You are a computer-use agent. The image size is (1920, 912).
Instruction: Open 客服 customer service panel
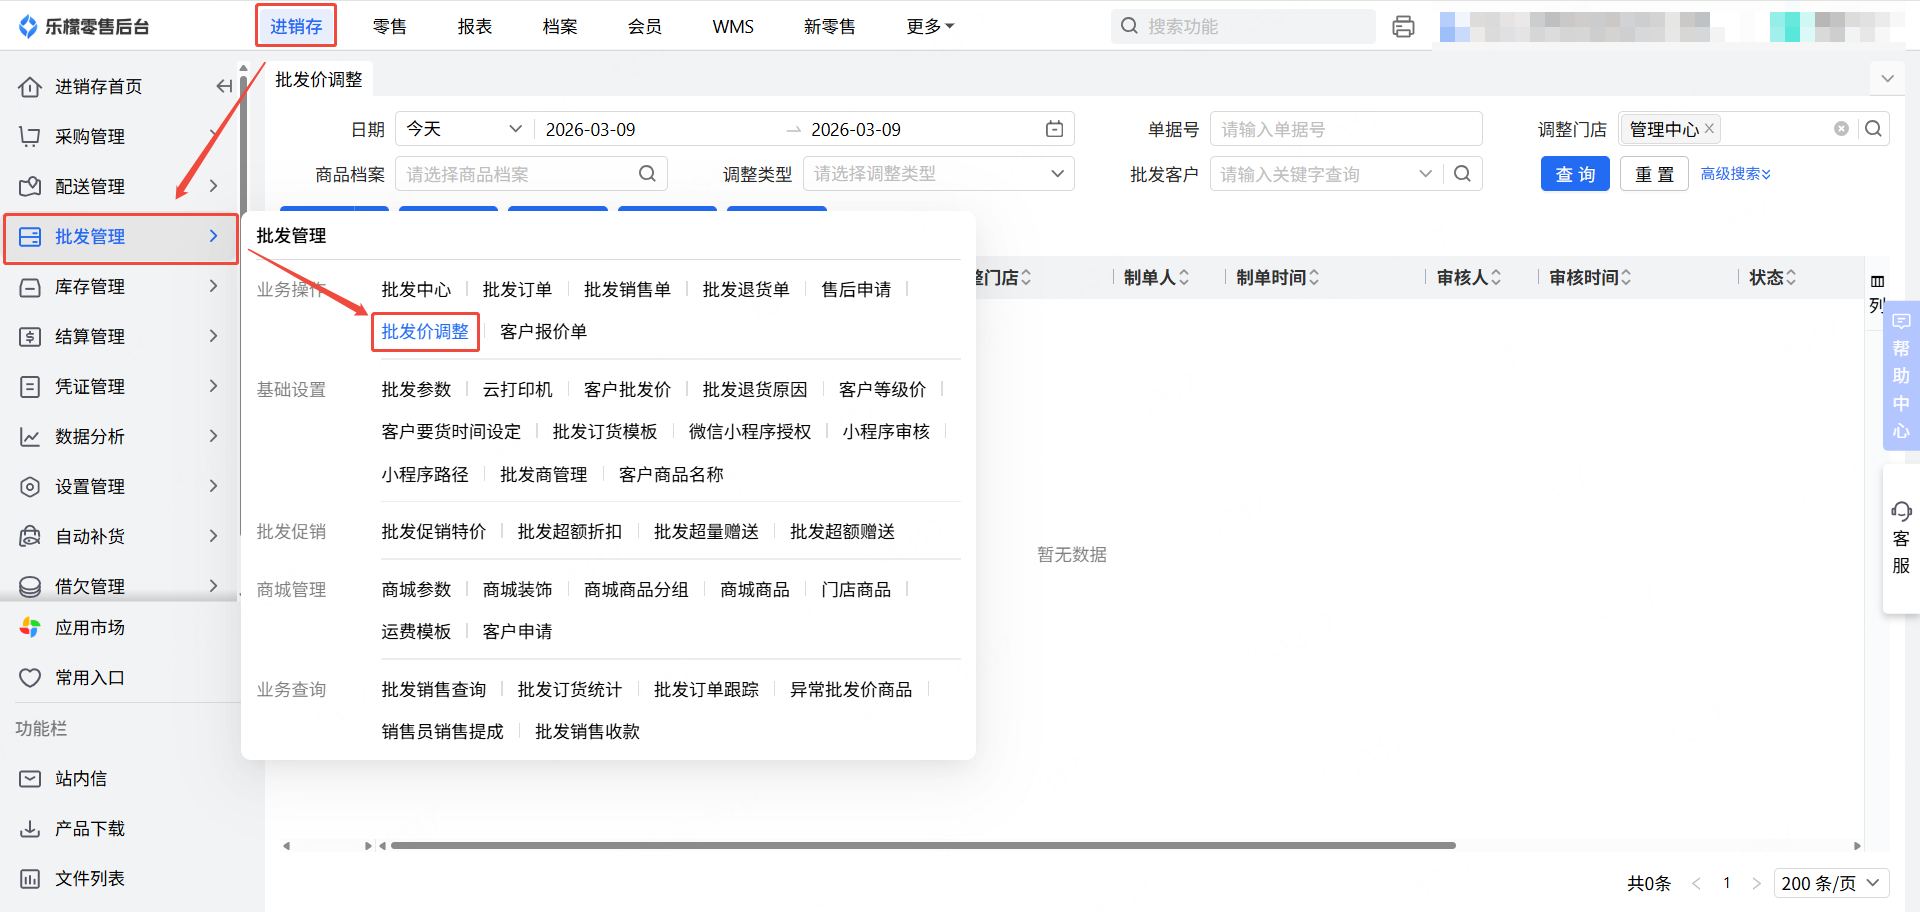pos(1901,538)
